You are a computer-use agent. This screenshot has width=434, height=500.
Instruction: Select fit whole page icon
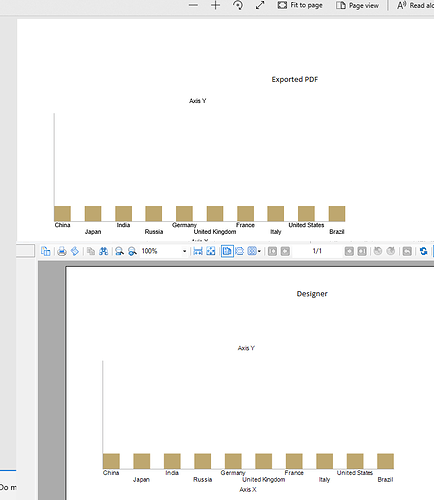pos(211,251)
